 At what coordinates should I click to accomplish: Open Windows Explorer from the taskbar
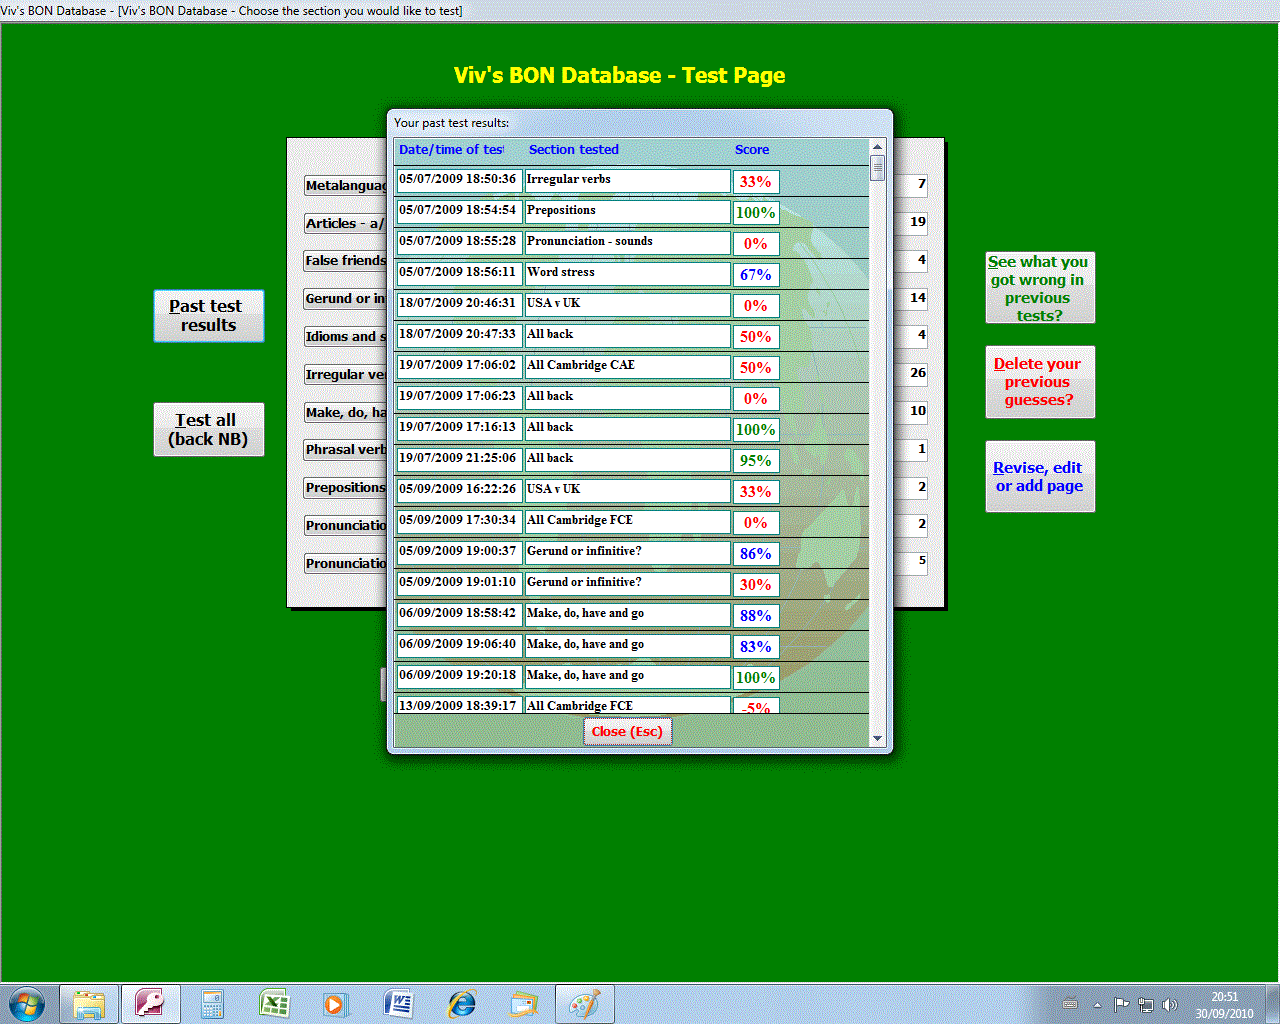click(89, 1003)
